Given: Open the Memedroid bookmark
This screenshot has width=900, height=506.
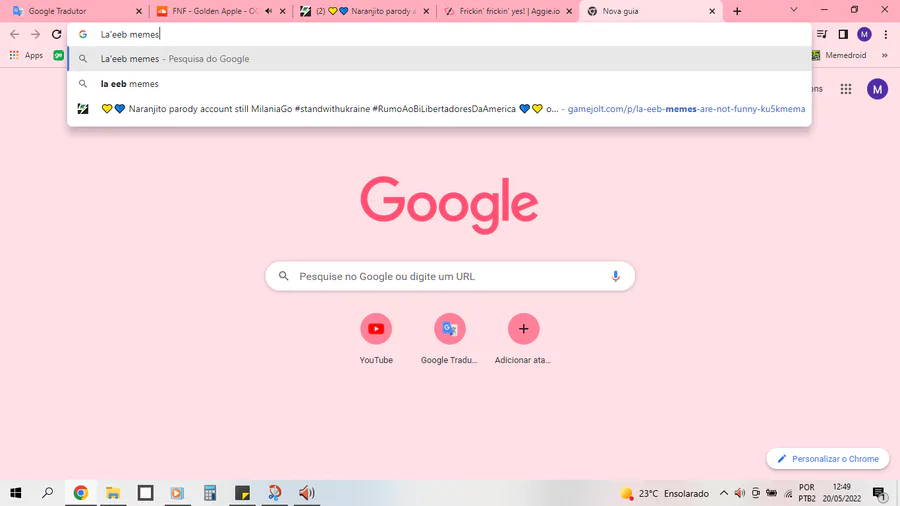Looking at the screenshot, I should (x=840, y=55).
